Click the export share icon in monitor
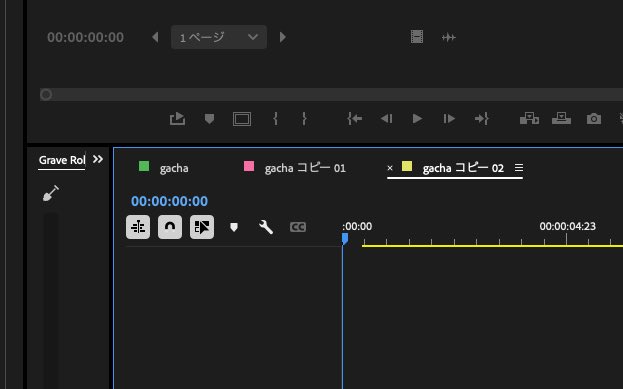 pyautogui.click(x=177, y=118)
